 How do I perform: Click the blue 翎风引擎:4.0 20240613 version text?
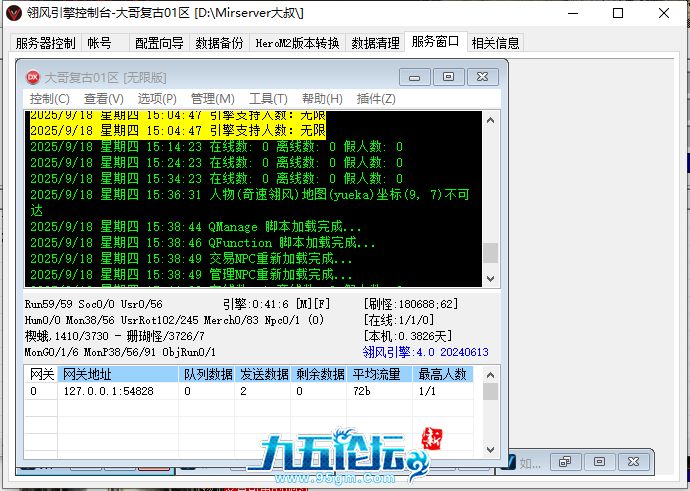click(426, 352)
